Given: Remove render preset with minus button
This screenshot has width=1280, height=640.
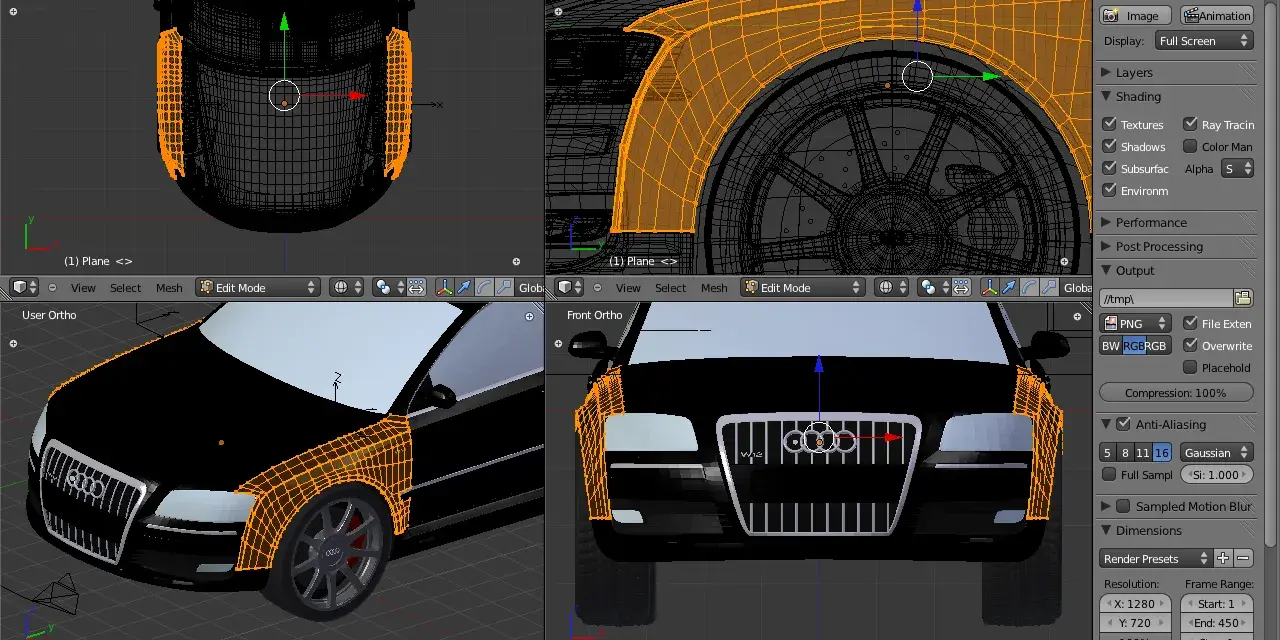Looking at the screenshot, I should tap(1243, 558).
